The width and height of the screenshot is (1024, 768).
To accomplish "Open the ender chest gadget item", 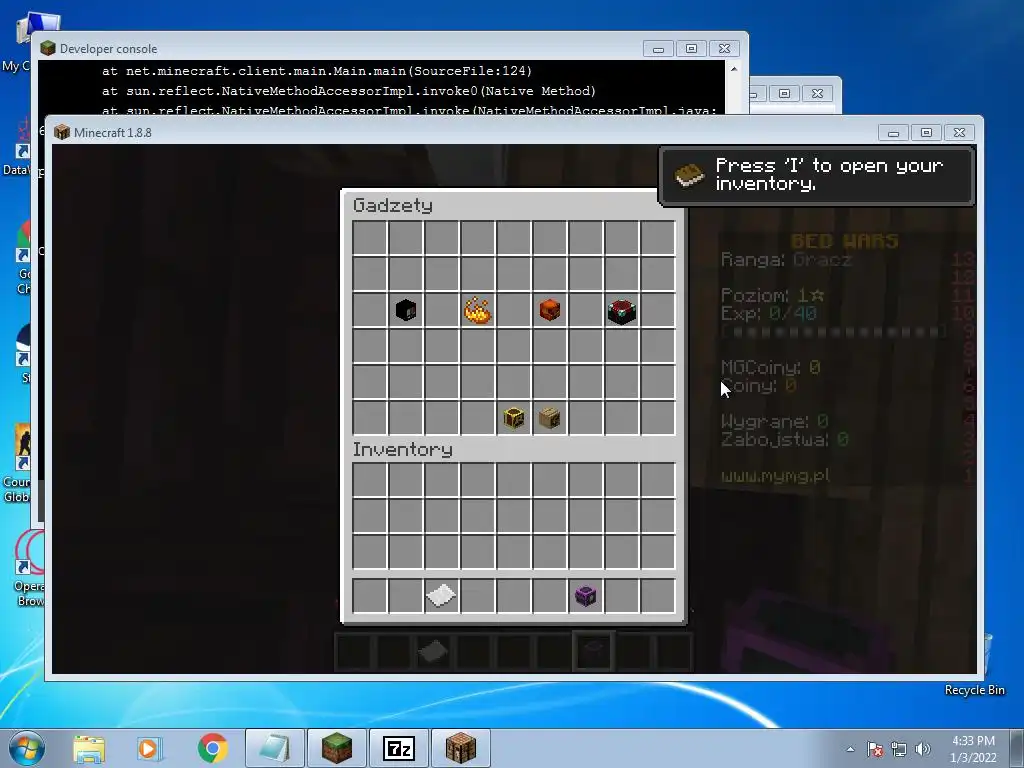I will tap(622, 312).
